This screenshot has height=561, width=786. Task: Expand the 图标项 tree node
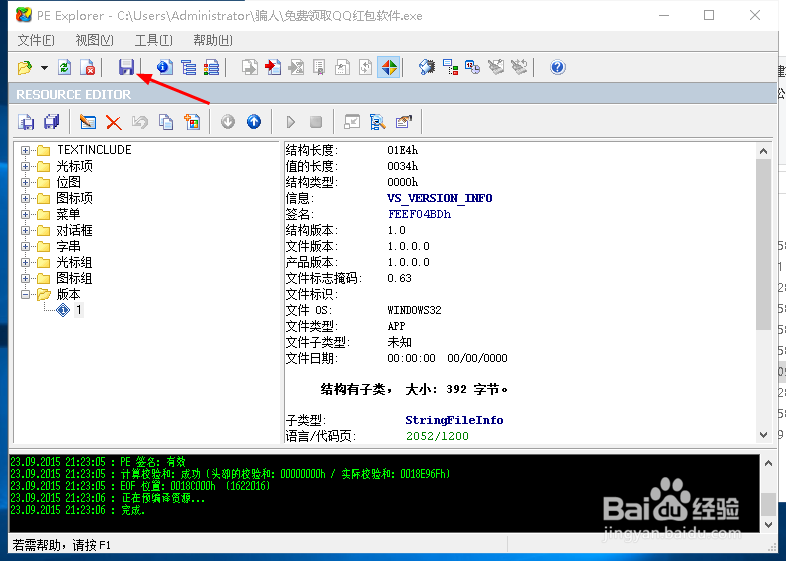25,198
